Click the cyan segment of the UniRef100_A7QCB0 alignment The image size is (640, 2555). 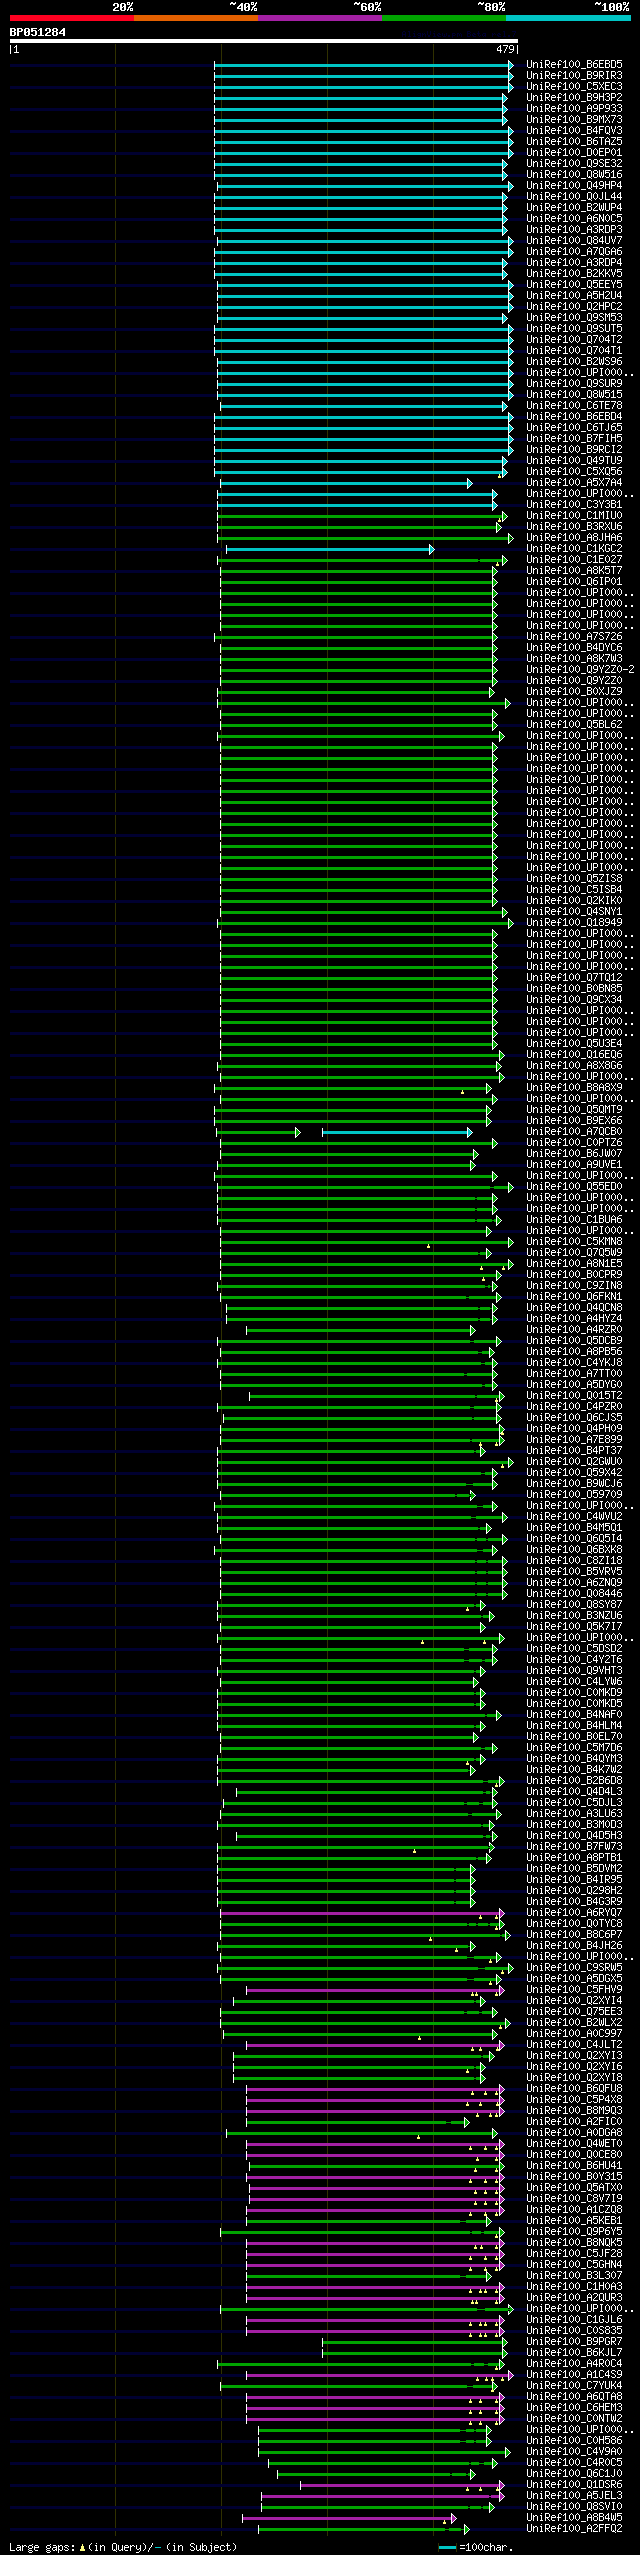click(397, 1132)
